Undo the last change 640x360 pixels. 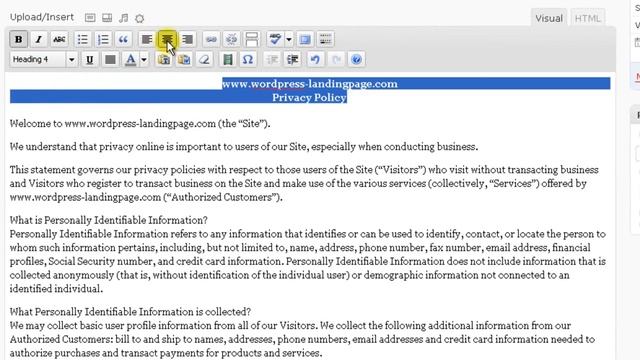(315, 60)
